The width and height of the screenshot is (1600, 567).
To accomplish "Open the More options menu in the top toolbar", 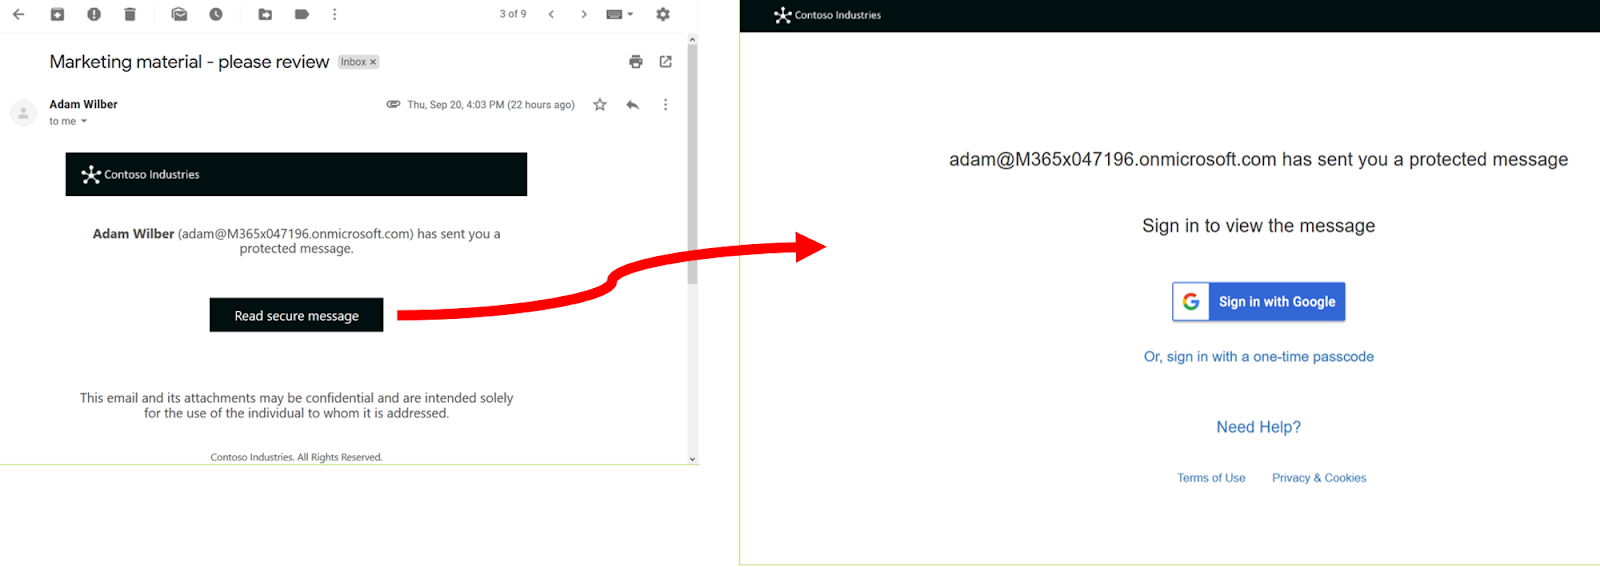I will [334, 14].
